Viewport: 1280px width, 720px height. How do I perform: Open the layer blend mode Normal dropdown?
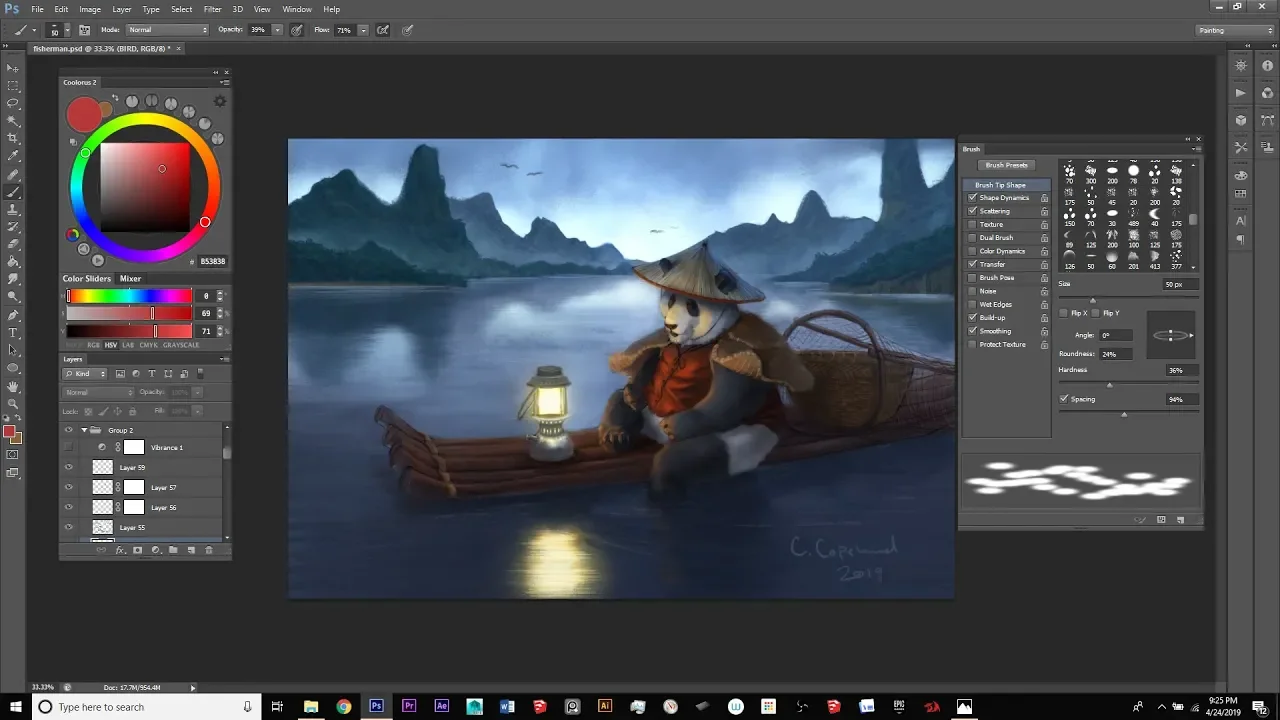[x=98, y=392]
